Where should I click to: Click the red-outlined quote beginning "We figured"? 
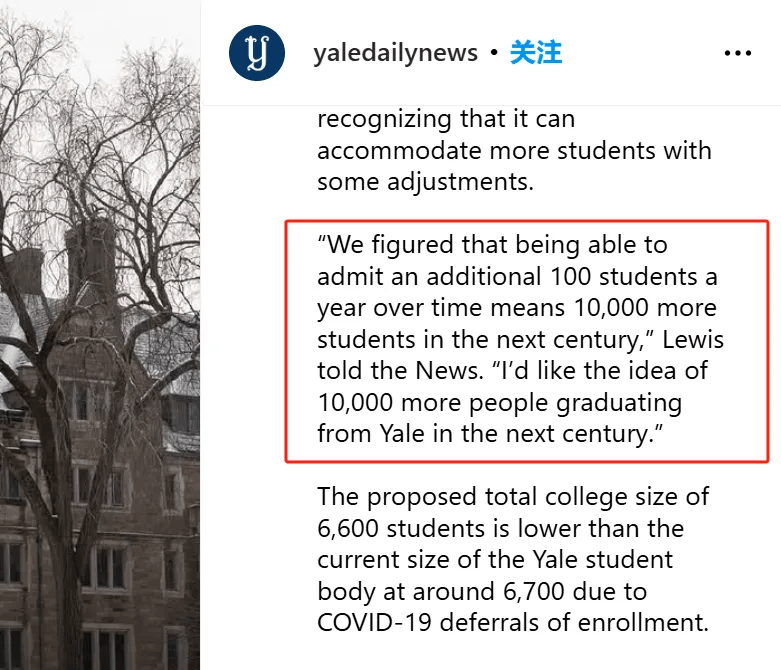click(x=520, y=339)
